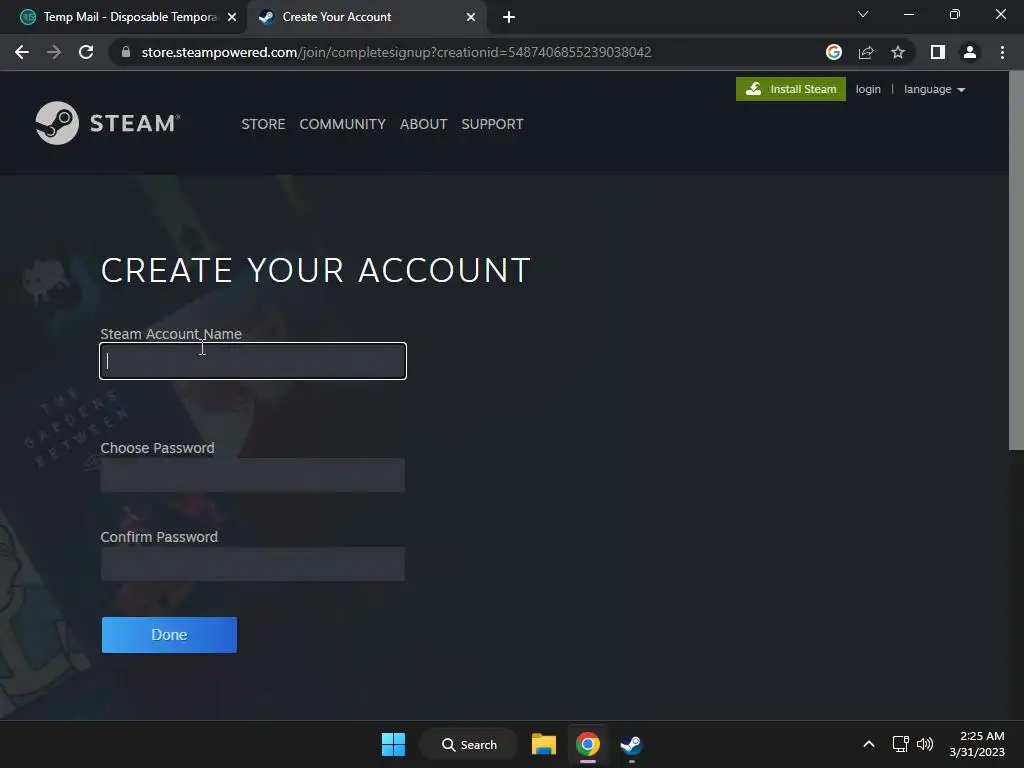The width and height of the screenshot is (1024, 768).
Task: Show hidden system tray icons
Action: 869,744
